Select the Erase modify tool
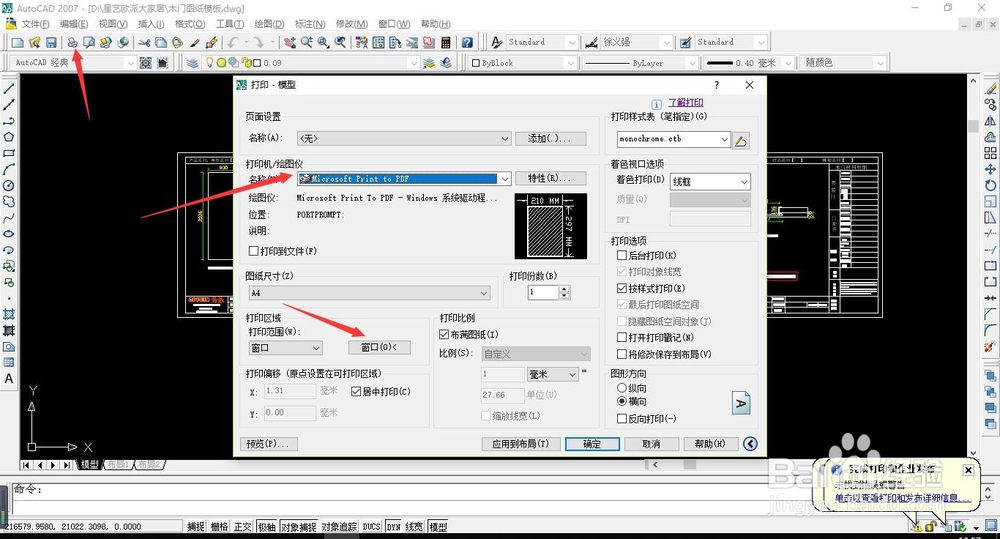Screen dimensions: 1000x539 [x=990, y=89]
